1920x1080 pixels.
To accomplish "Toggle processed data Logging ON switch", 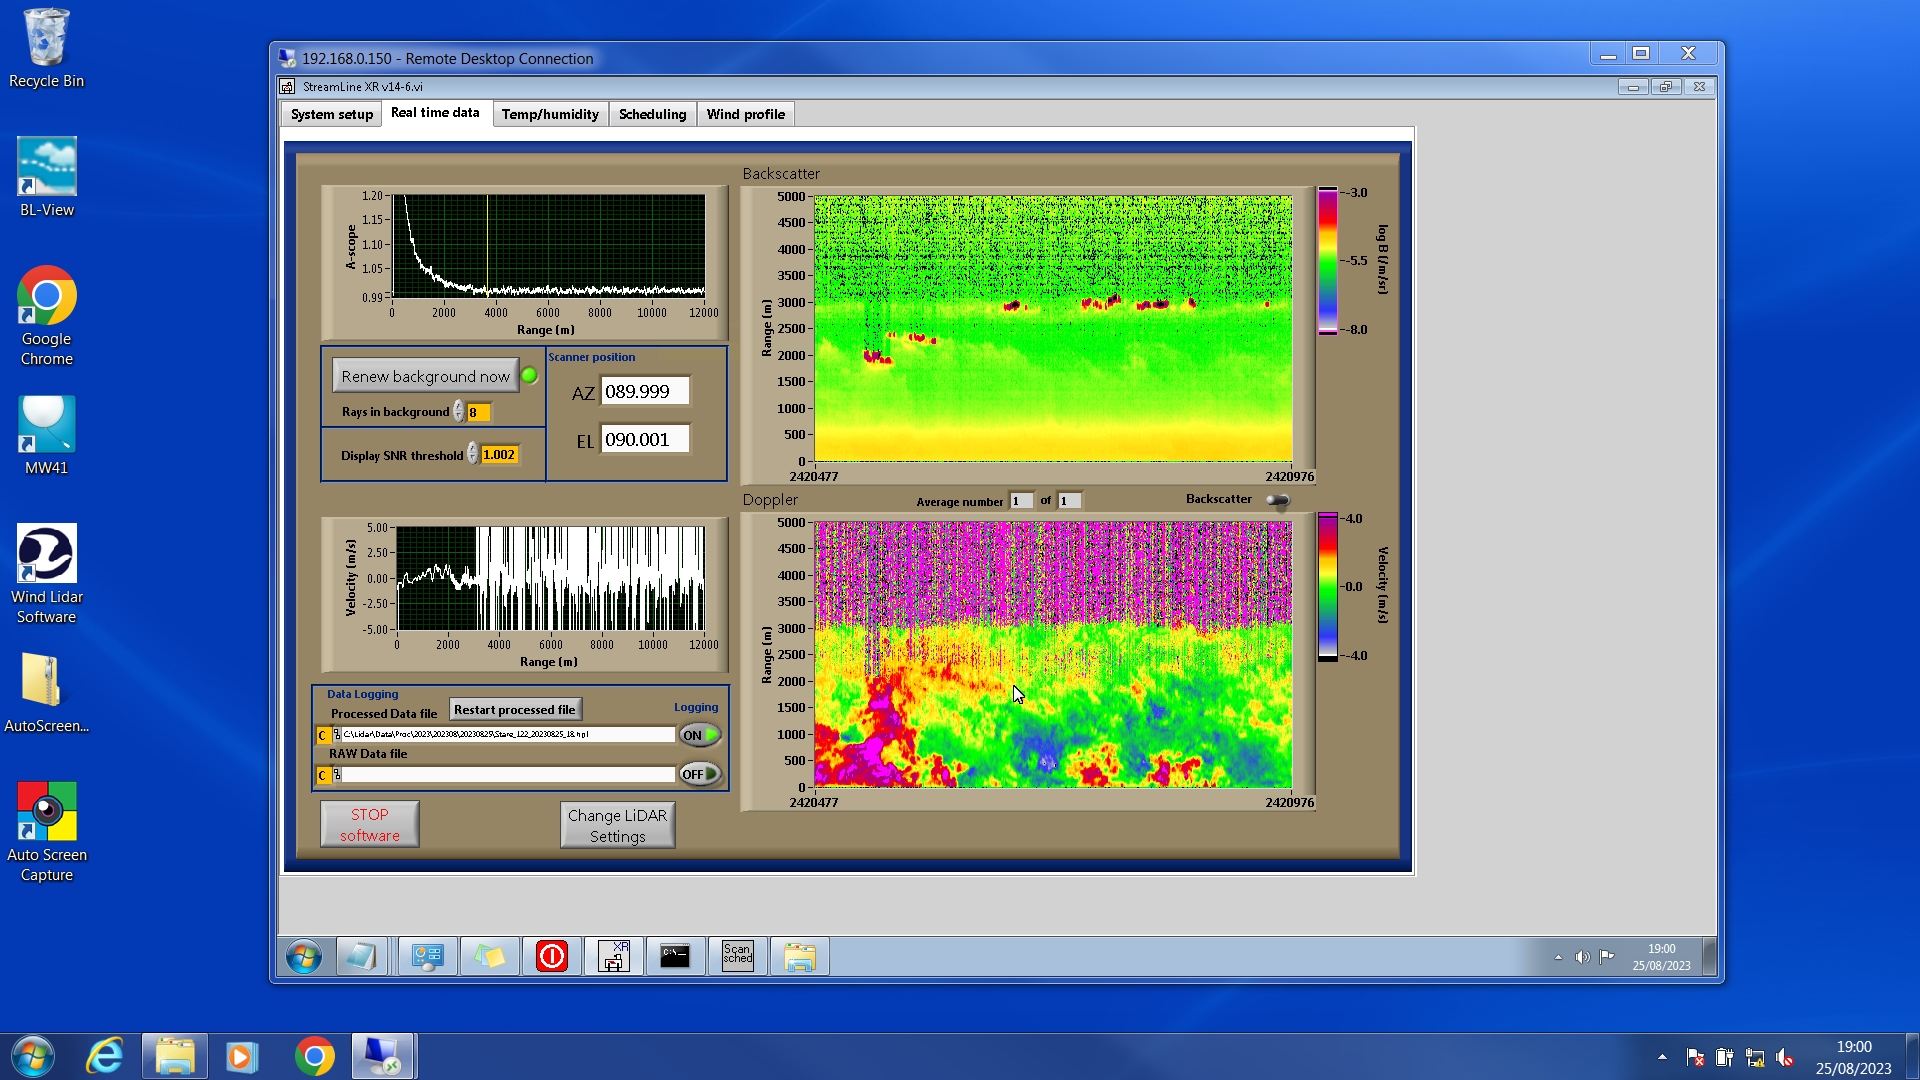I will 700,735.
